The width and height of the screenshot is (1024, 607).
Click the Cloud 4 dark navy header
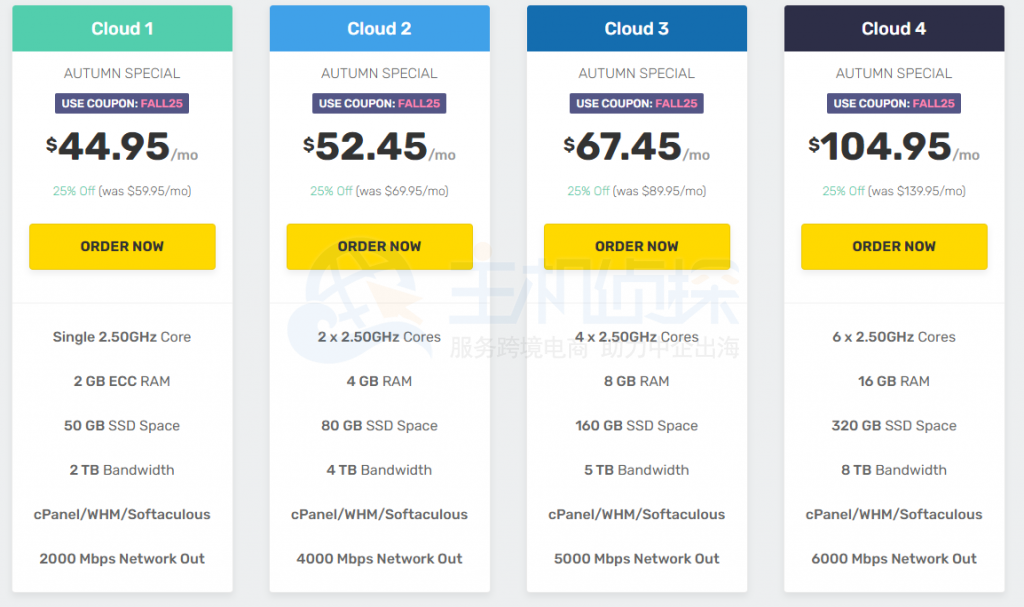pos(894,29)
